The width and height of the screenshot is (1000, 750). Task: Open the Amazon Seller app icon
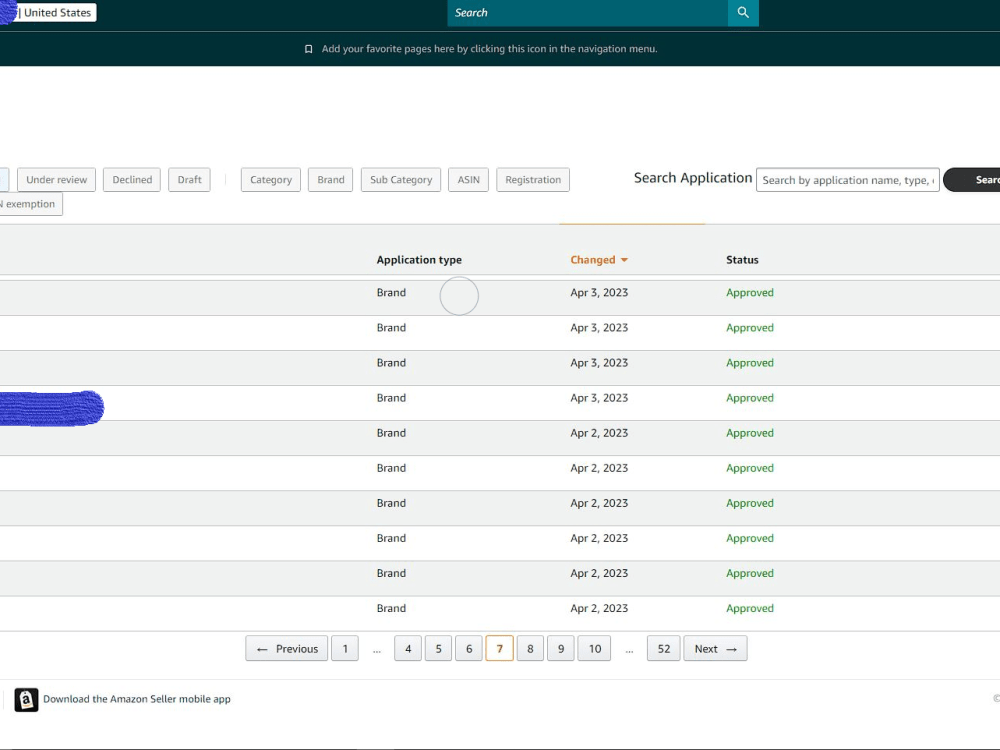26,700
